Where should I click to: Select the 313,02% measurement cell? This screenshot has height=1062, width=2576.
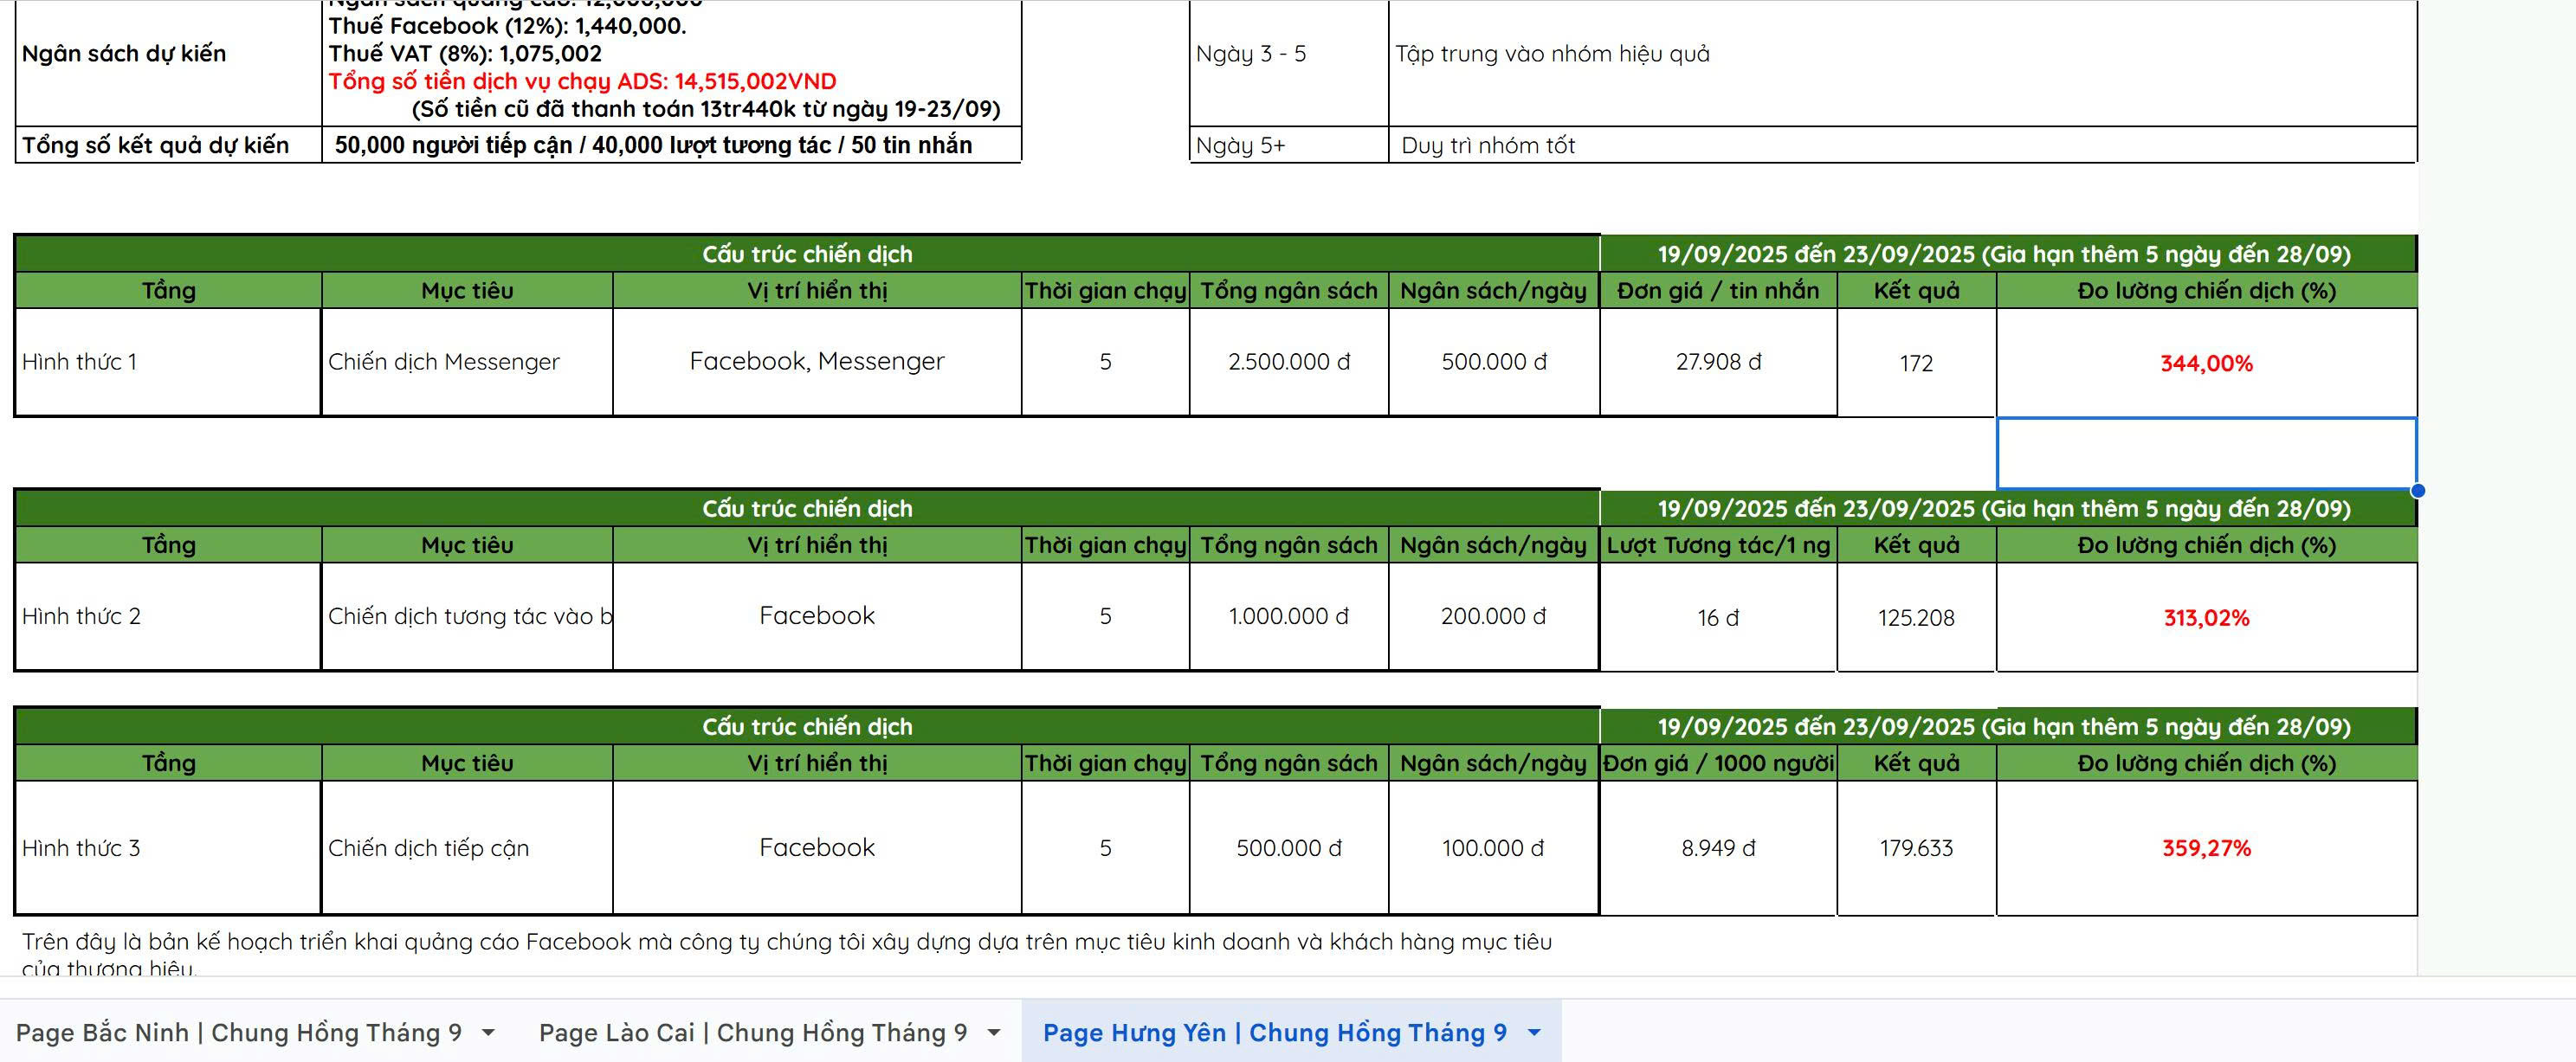point(2206,618)
